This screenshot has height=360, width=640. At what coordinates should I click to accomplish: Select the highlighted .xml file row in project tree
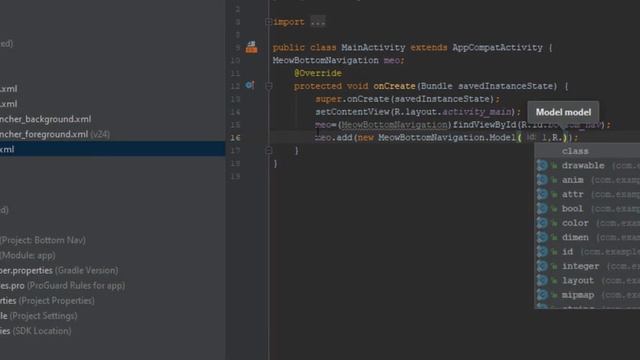112,149
